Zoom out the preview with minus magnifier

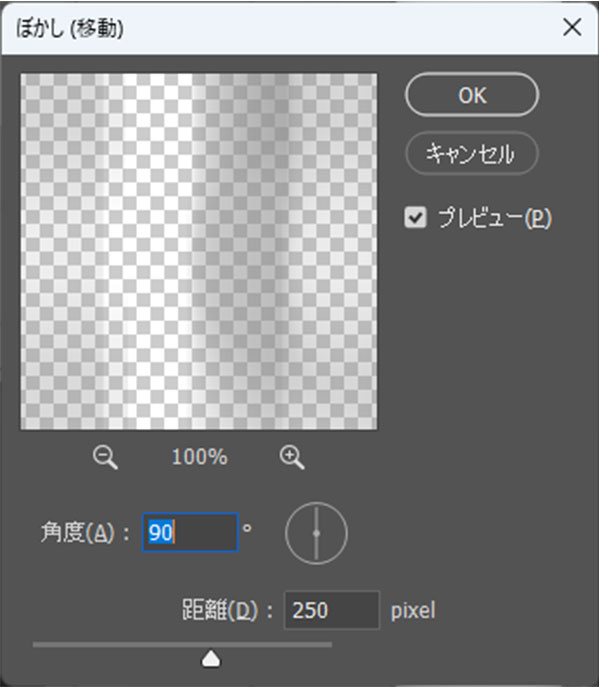tap(105, 458)
